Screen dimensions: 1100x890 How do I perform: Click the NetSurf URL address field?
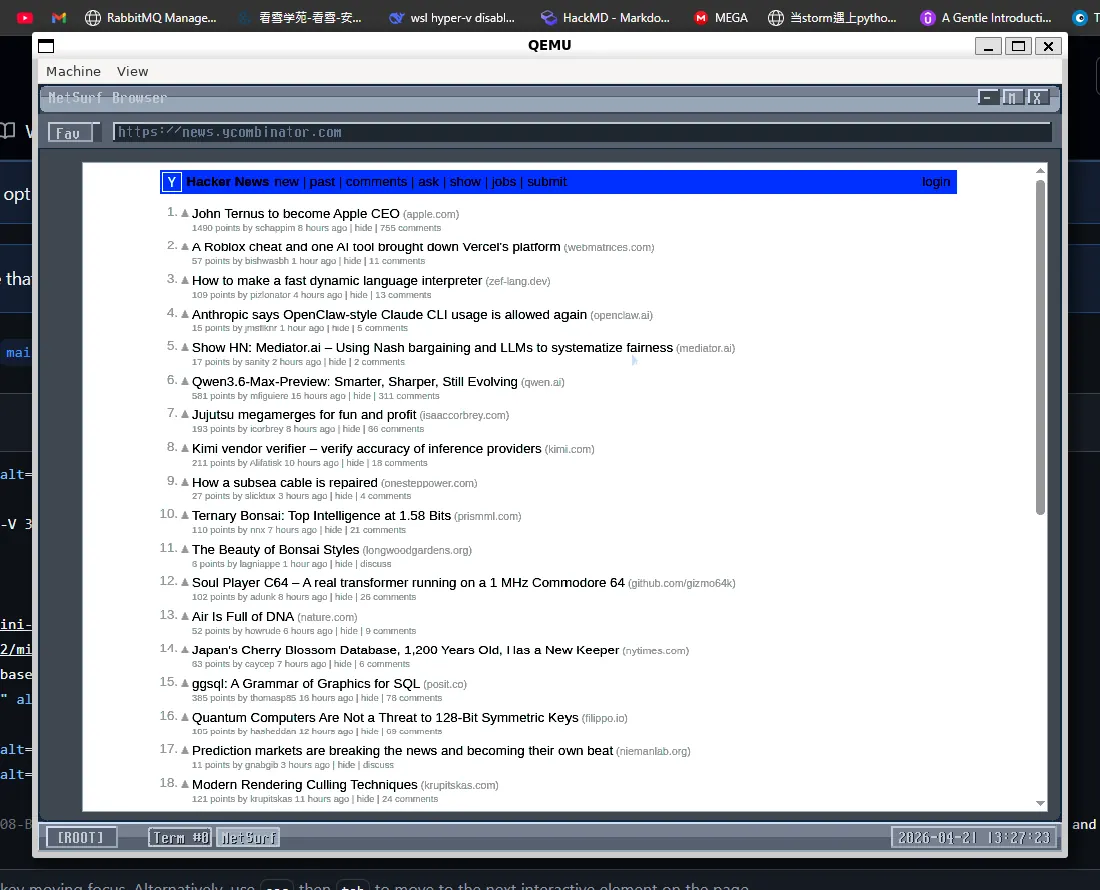(582, 132)
